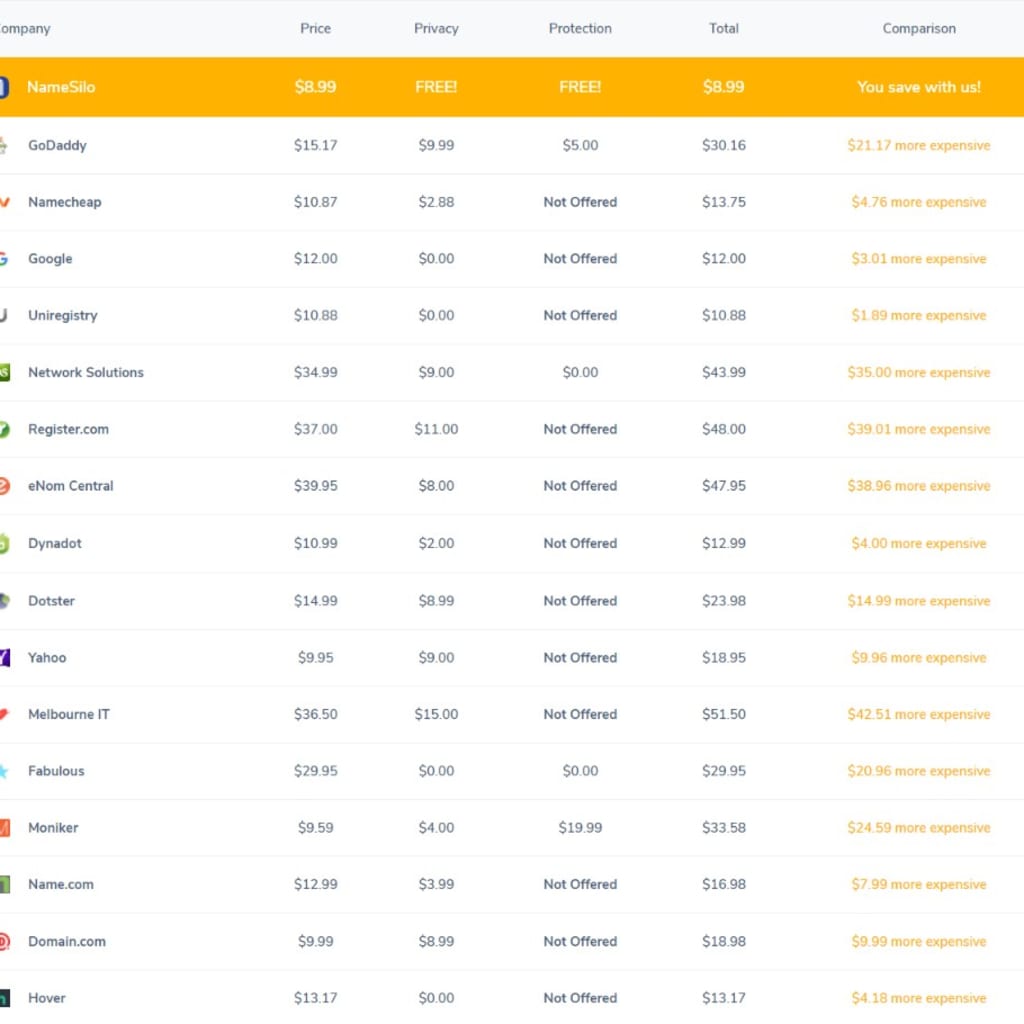Click Dotster total $23.98
This screenshot has width=1024, height=1024.
pos(724,601)
